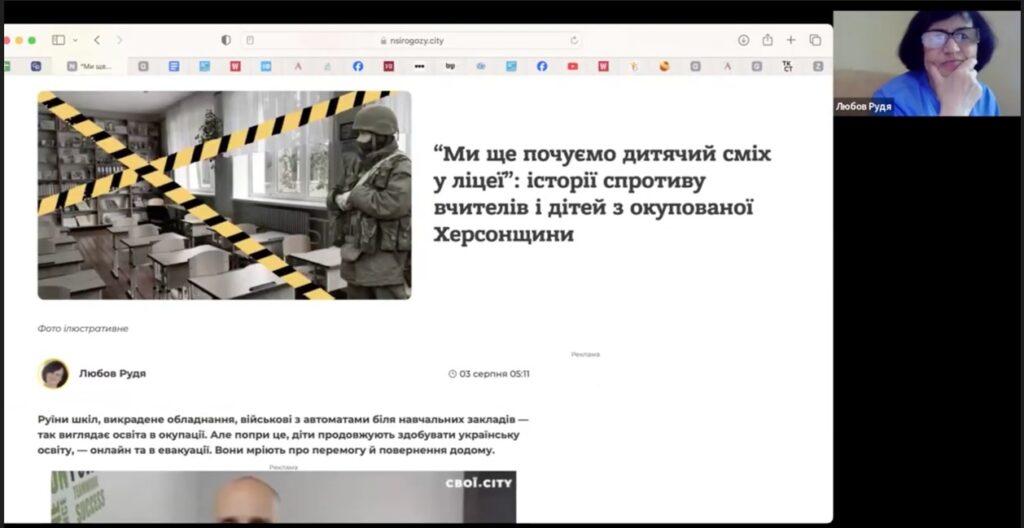The image size is (1024, 528).
Task: Switch to the YouTube tab
Action: tap(572, 66)
